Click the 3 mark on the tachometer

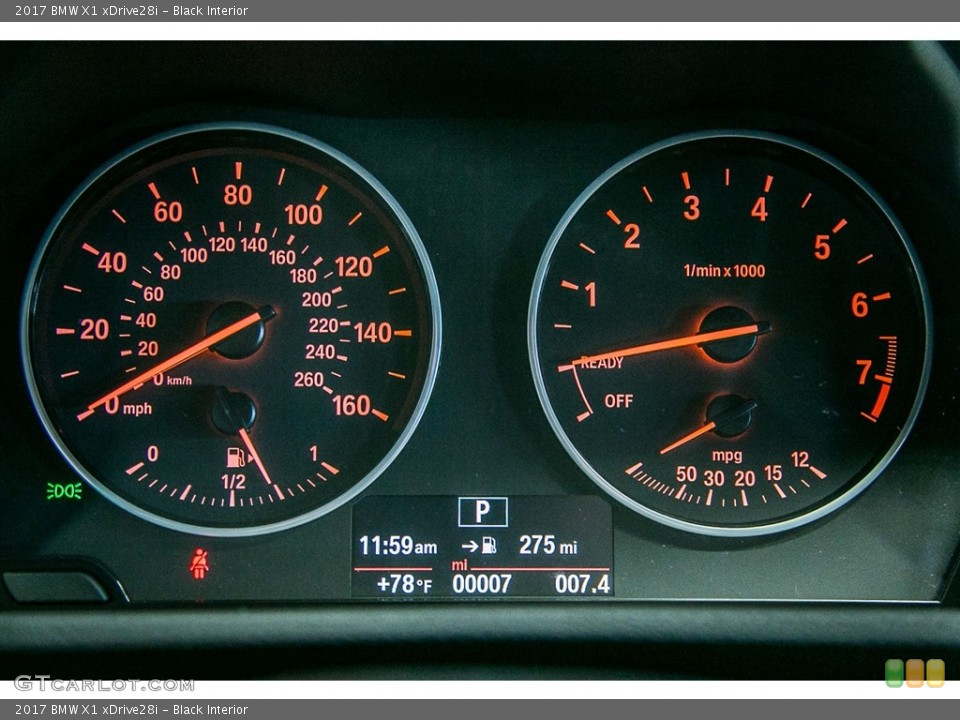pyautogui.click(x=691, y=208)
